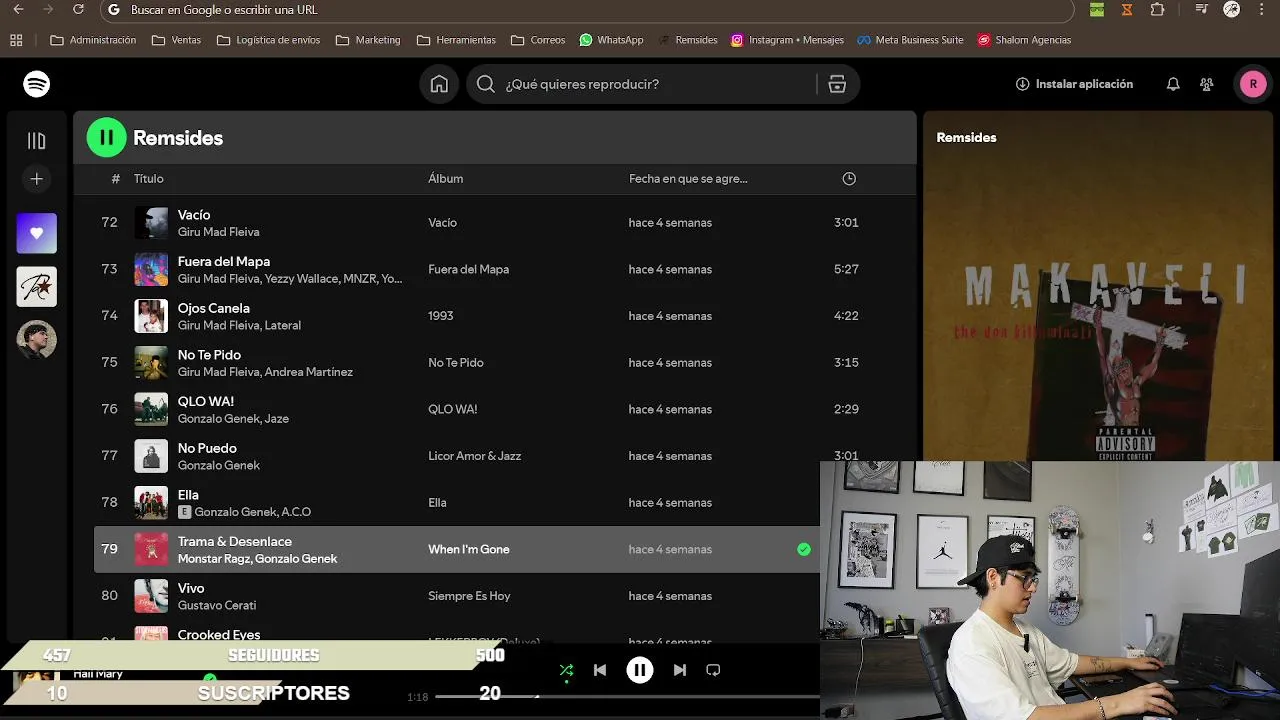Open browser extensions puzzle icon

1157,9
